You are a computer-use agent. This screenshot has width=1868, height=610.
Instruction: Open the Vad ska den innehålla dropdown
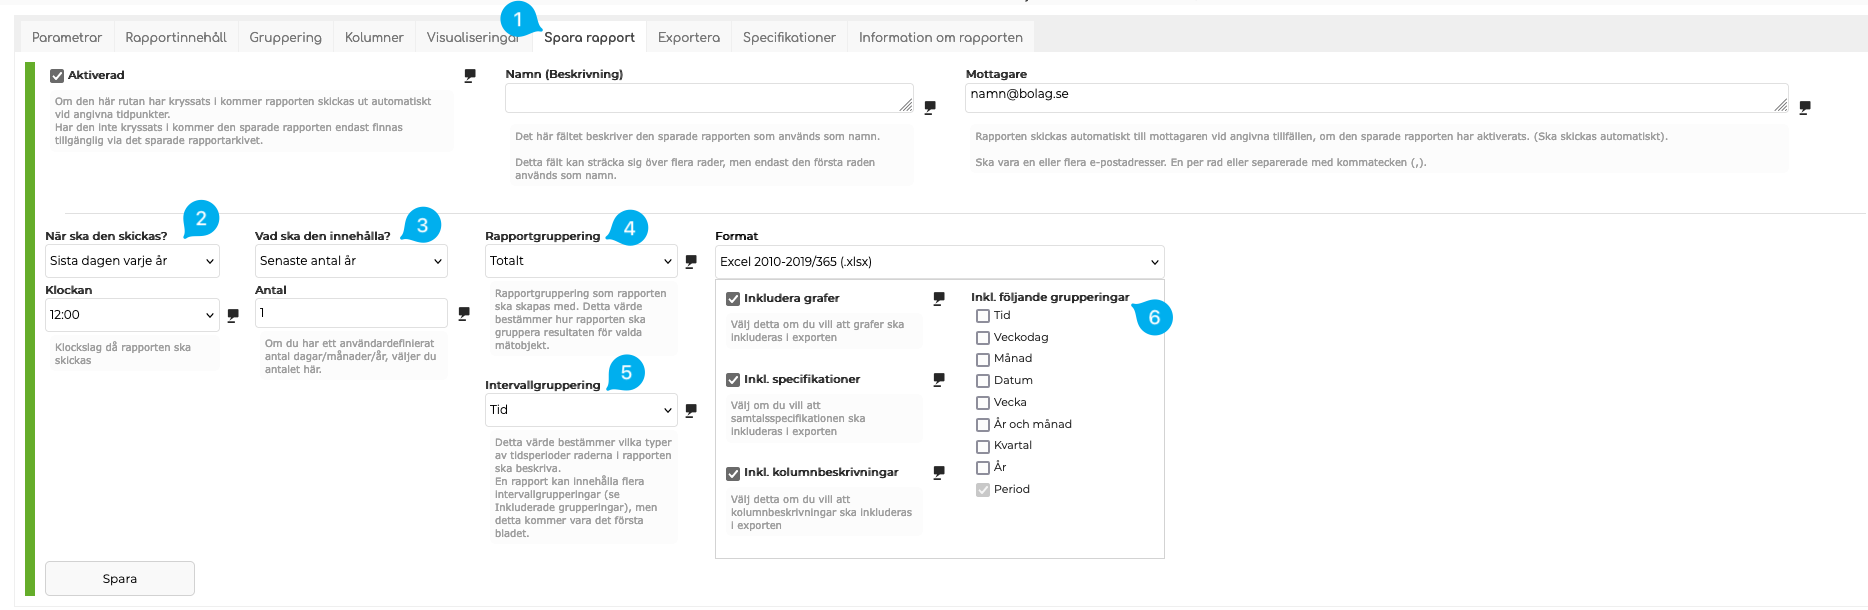point(350,261)
